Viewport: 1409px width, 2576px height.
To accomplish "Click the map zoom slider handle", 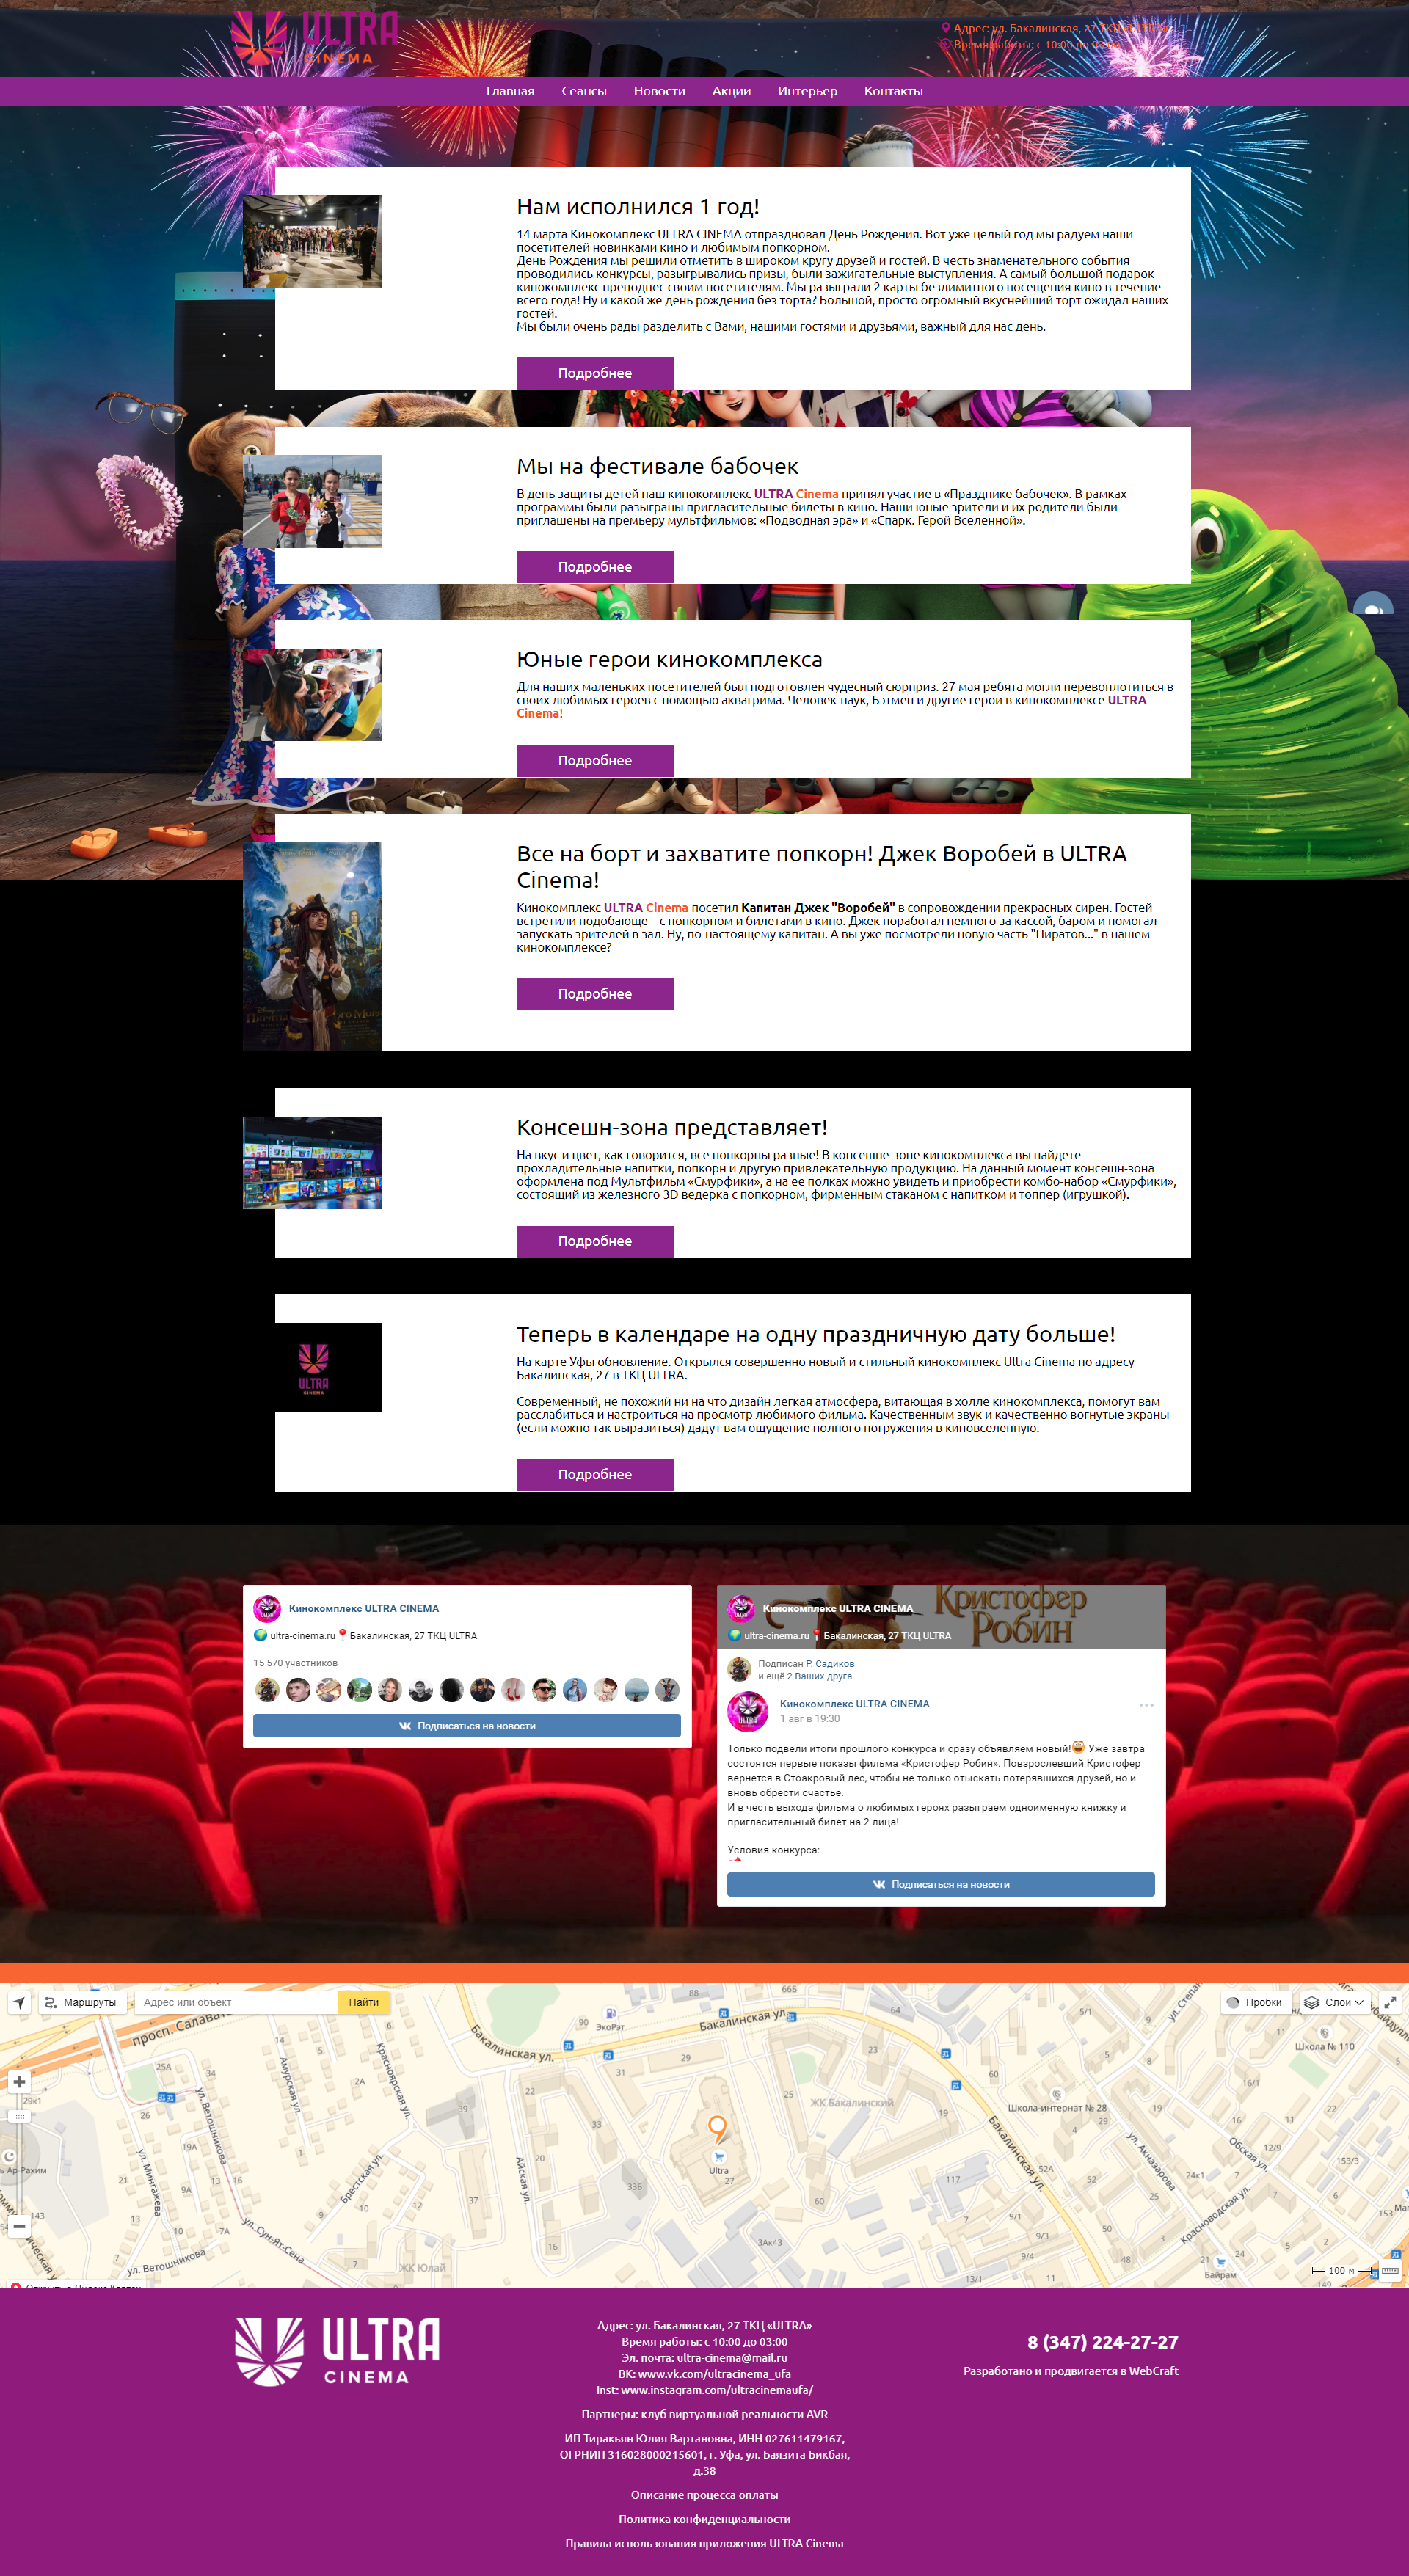I will click(x=19, y=2116).
